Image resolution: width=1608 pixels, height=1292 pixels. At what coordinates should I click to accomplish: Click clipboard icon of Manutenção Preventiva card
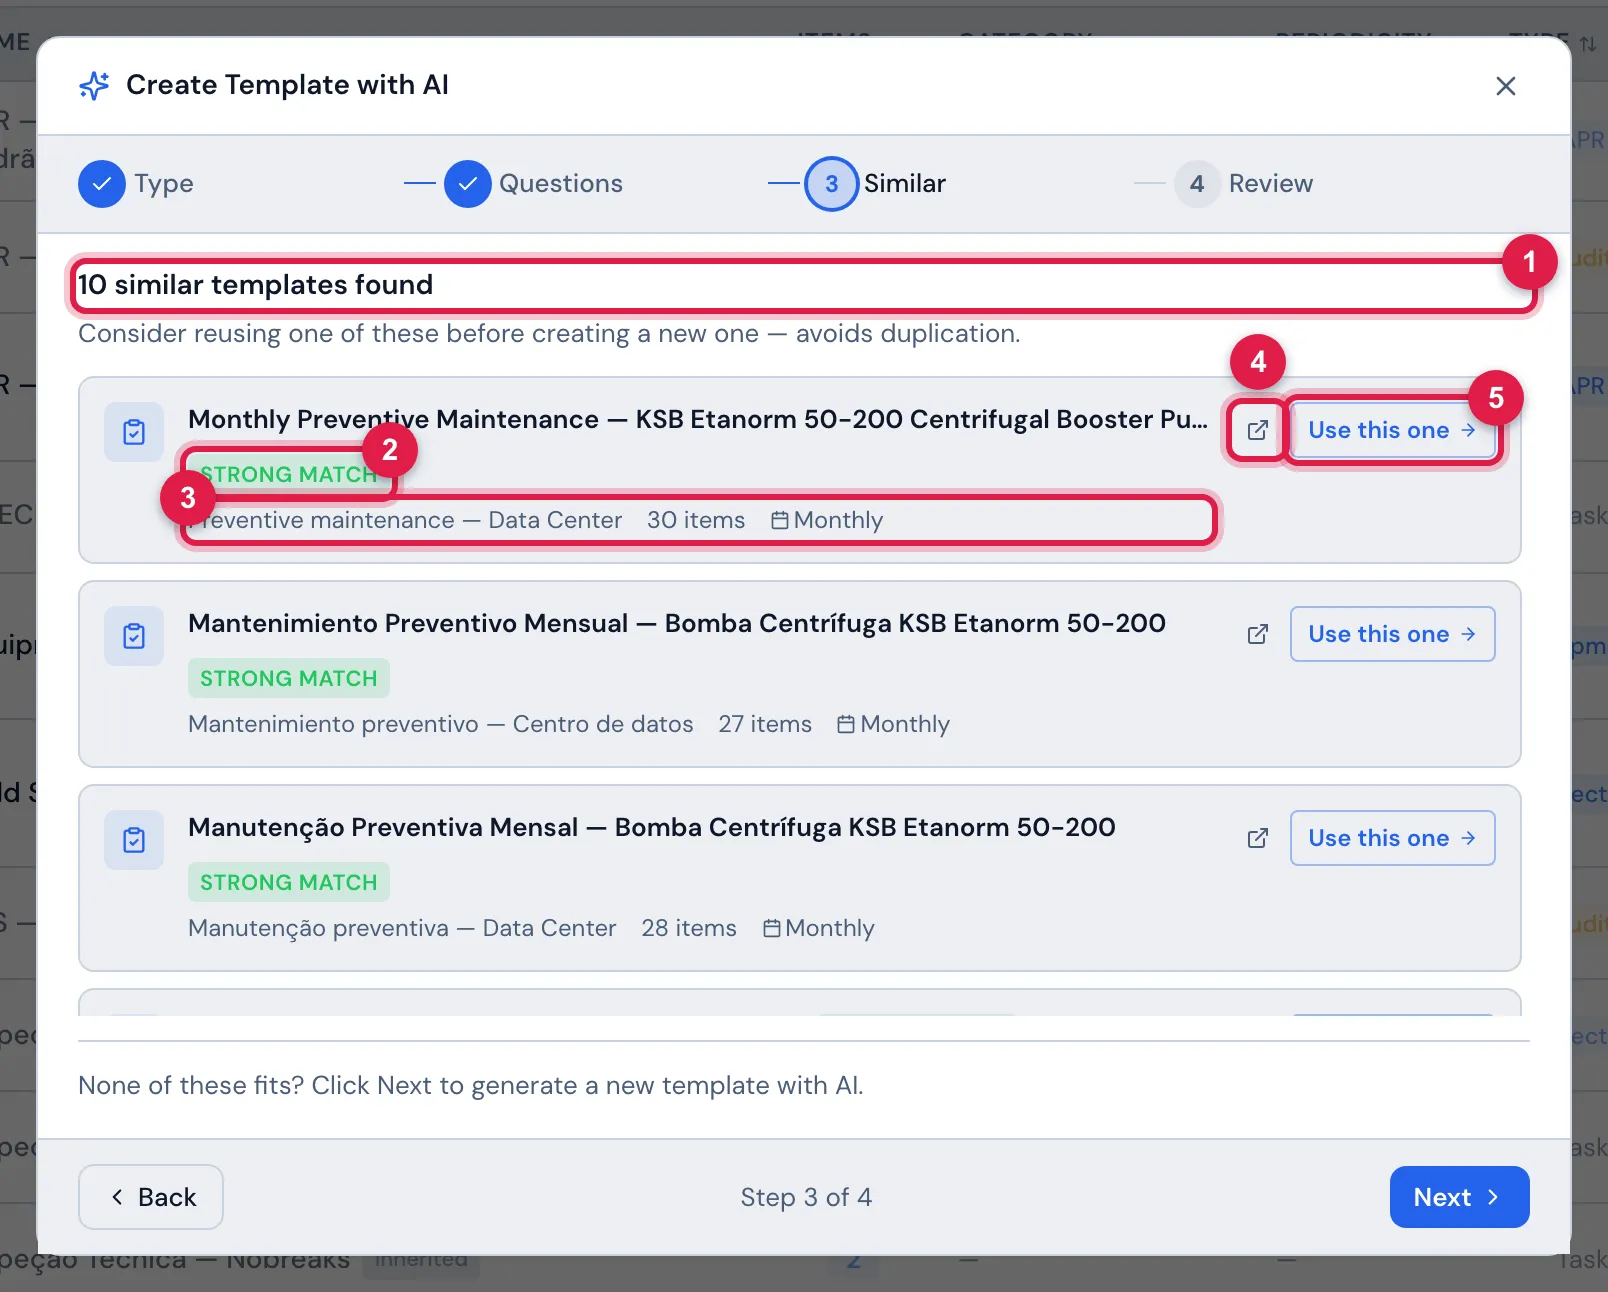134,840
